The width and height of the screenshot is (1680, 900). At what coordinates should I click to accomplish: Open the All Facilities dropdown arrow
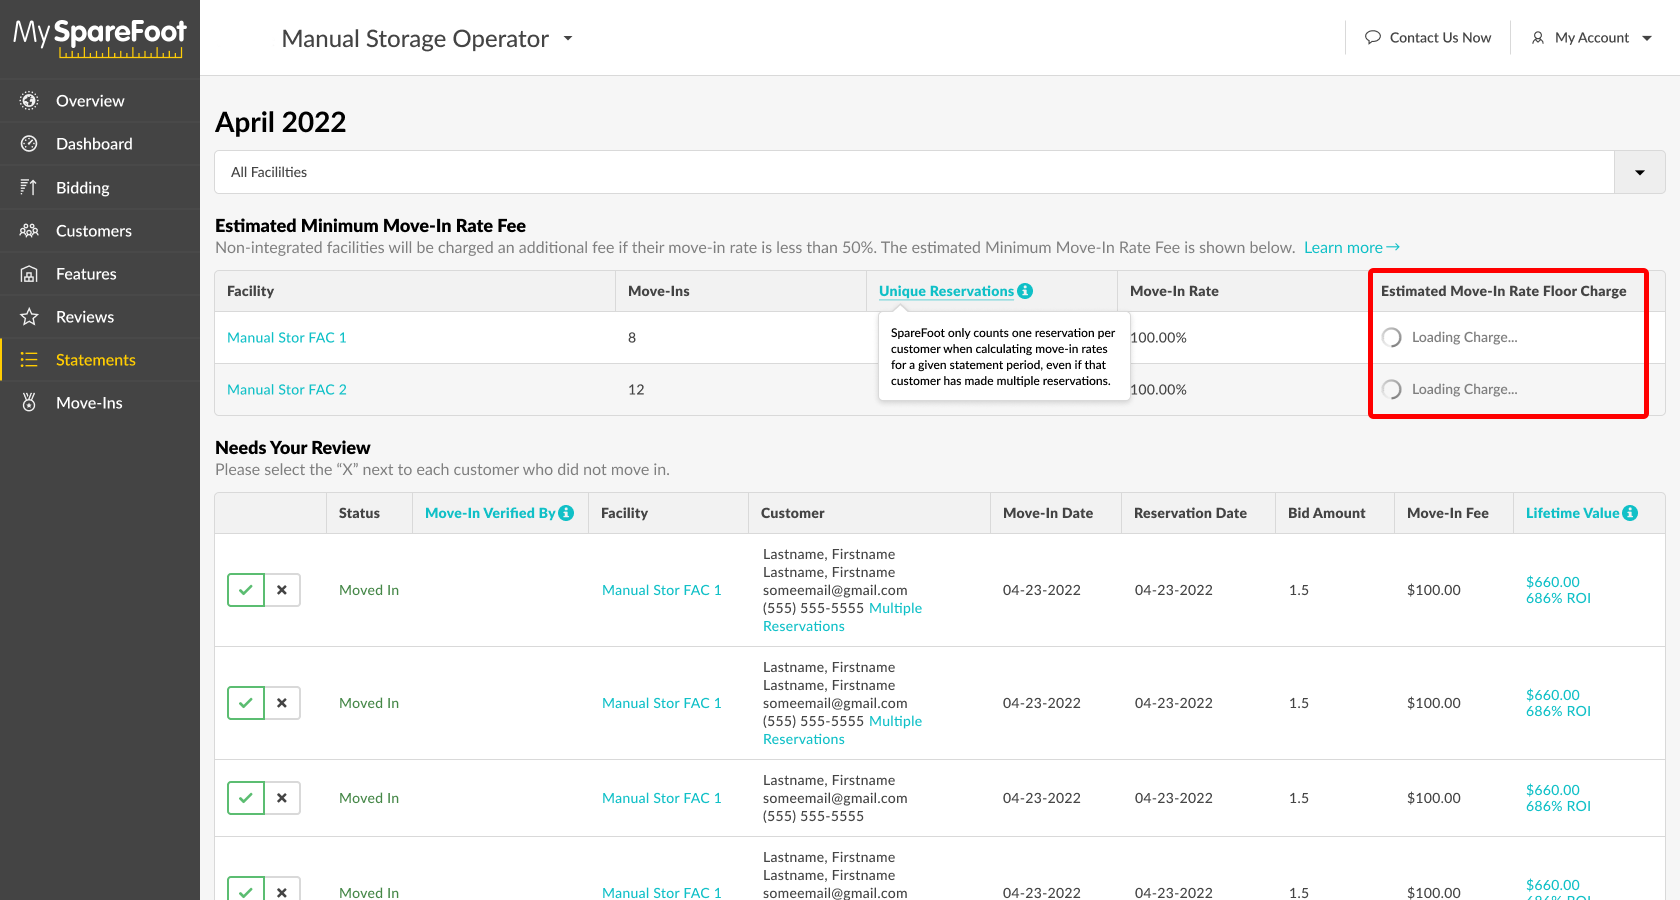tap(1639, 172)
